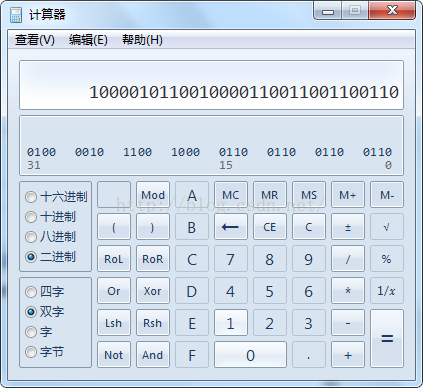The image size is (423, 388).
Task: Open the 编辑(E) menu
Action: [88, 40]
